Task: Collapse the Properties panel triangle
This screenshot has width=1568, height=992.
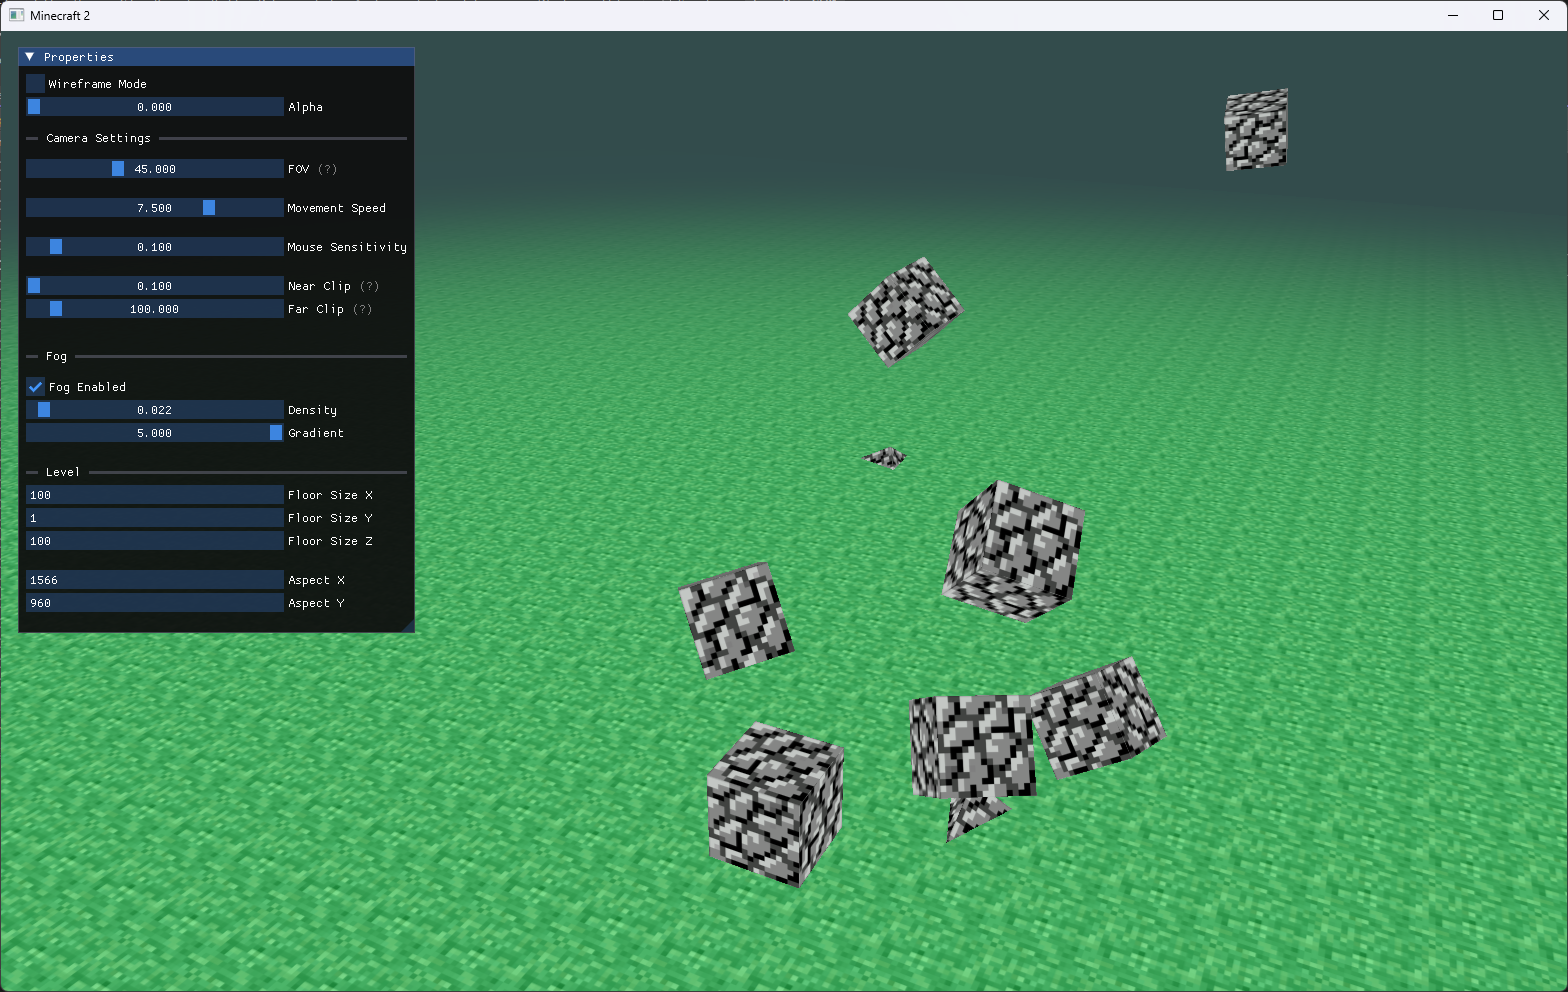Action: [x=30, y=57]
